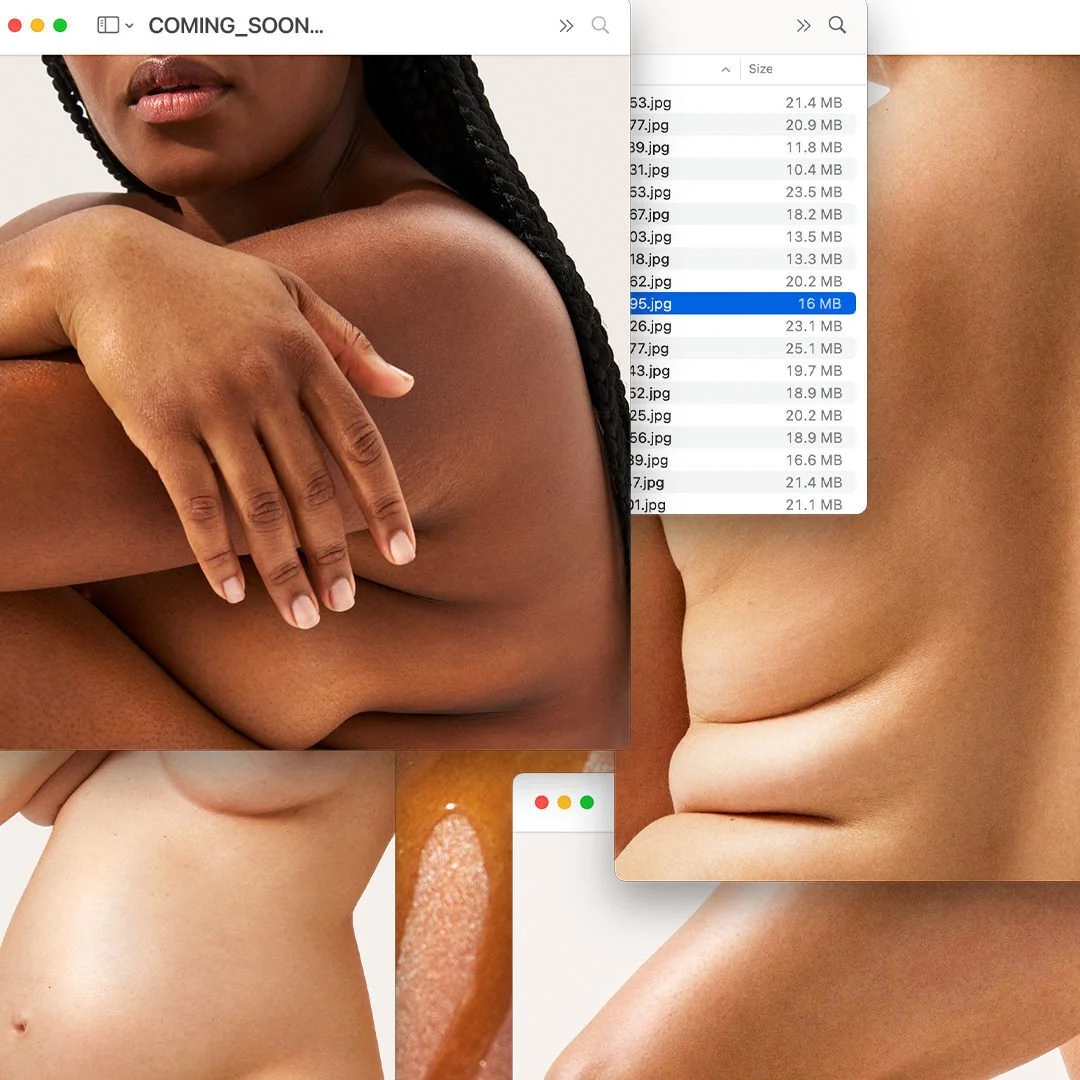
Task: Select the 62.jpg file sized 20.2 MB
Action: (742, 281)
